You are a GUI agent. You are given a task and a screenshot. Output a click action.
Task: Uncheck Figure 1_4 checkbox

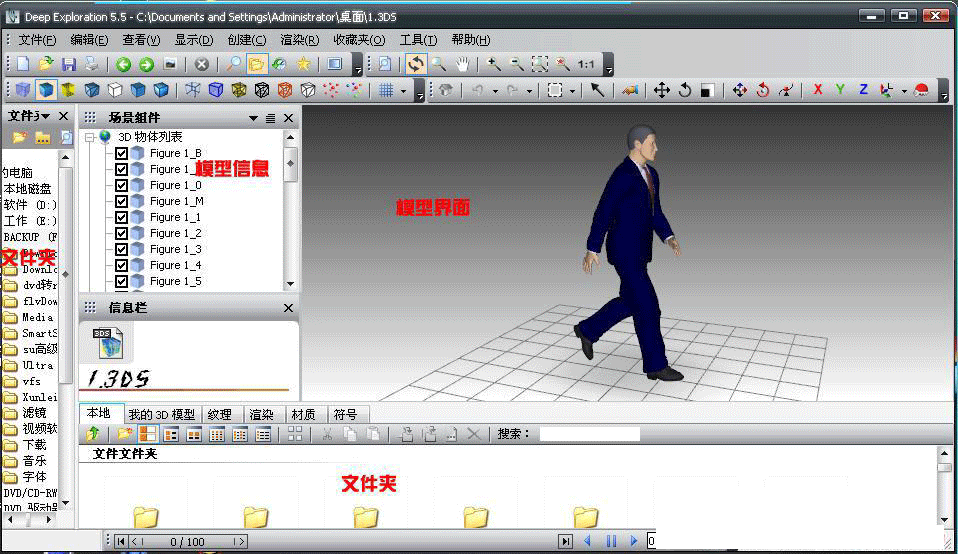121,265
